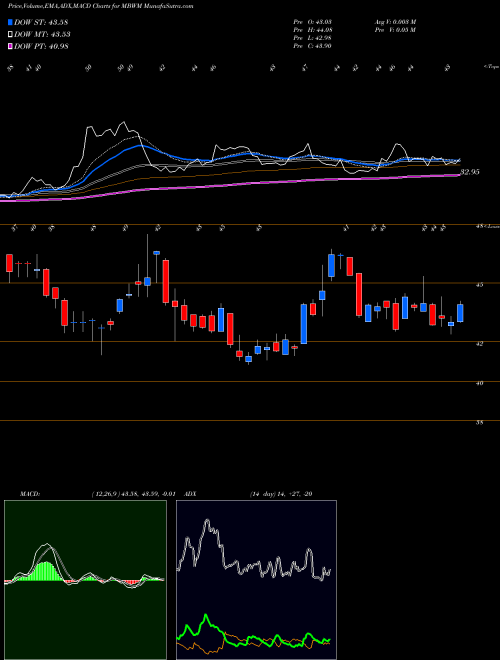Click the chart title mentioning MunafaSutra.com
Screen dimensions: 500x660
(101, 7)
